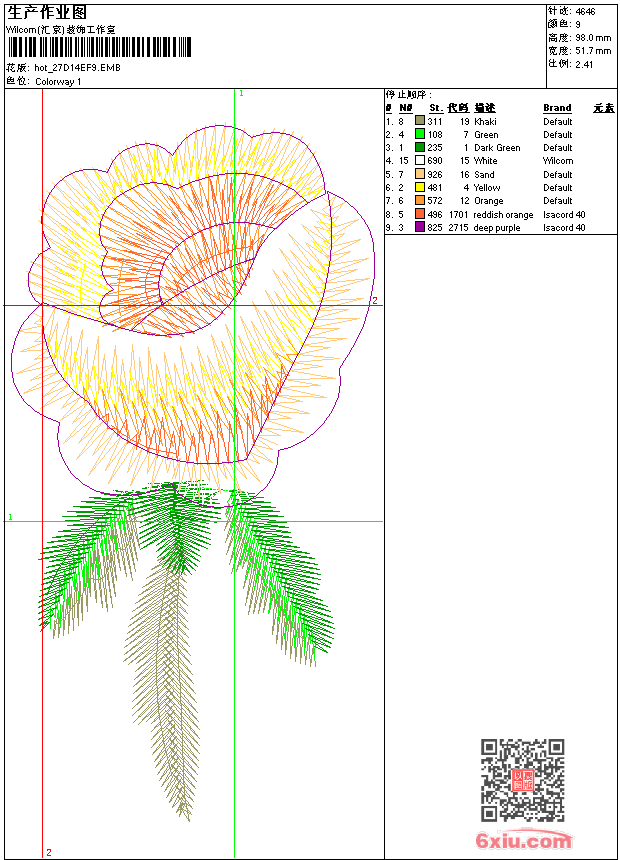Image resolution: width=620 pixels, height=860 pixels.
Task: Pick the Dark Green swatch, code 235
Action: 420,147
